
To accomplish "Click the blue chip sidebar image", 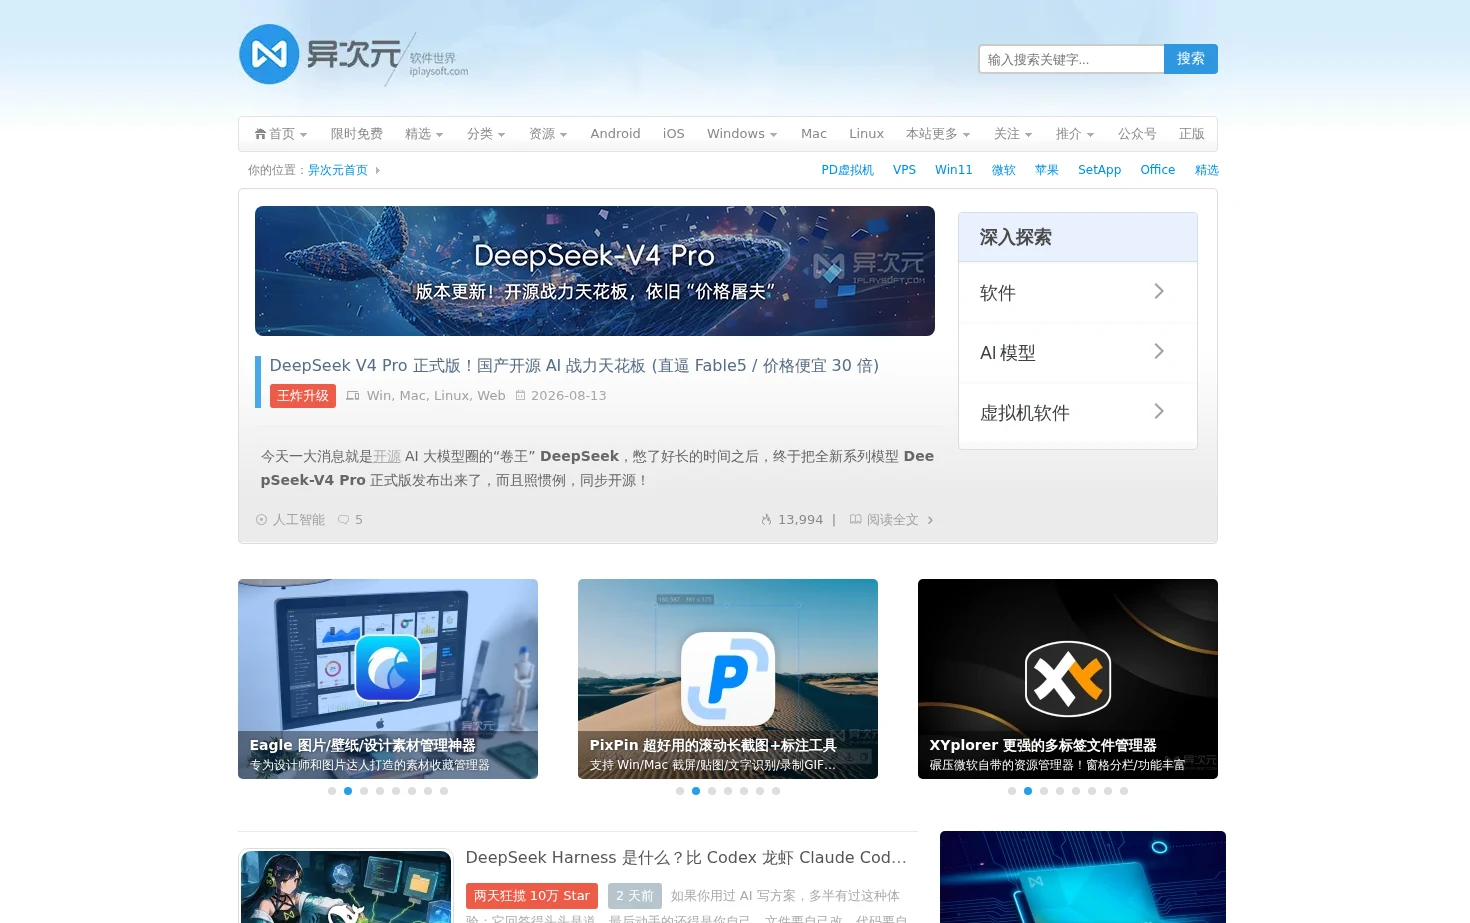I will pyautogui.click(x=1083, y=877).
